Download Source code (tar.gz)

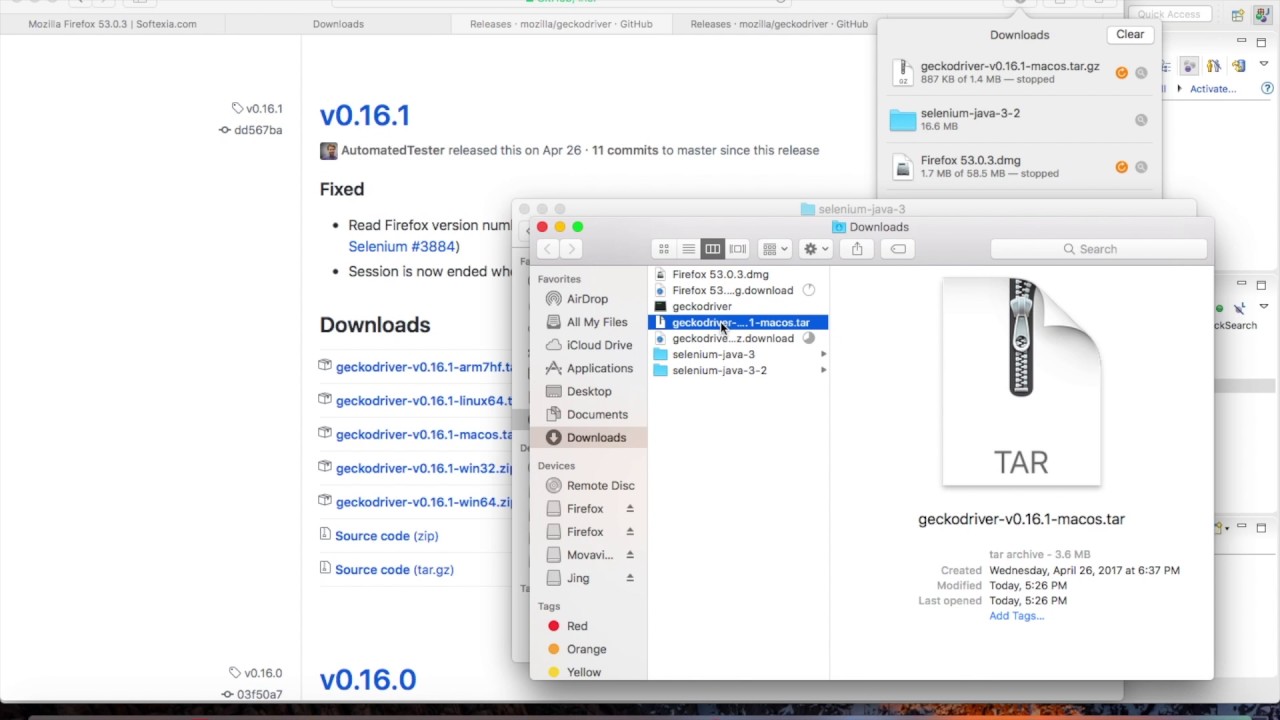point(394,570)
